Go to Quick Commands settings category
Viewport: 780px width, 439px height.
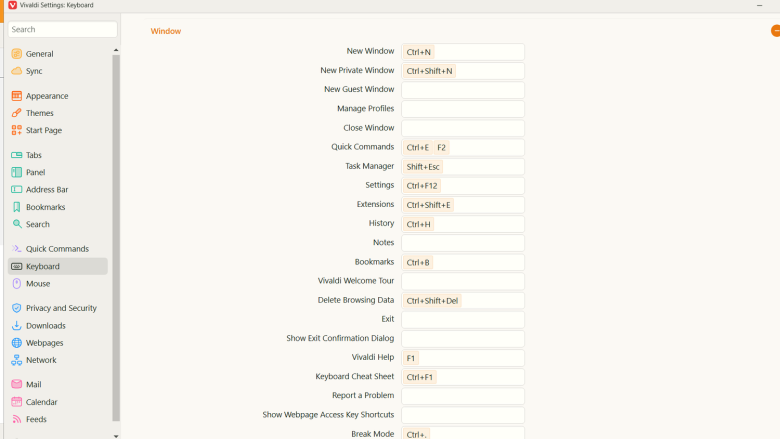point(57,249)
